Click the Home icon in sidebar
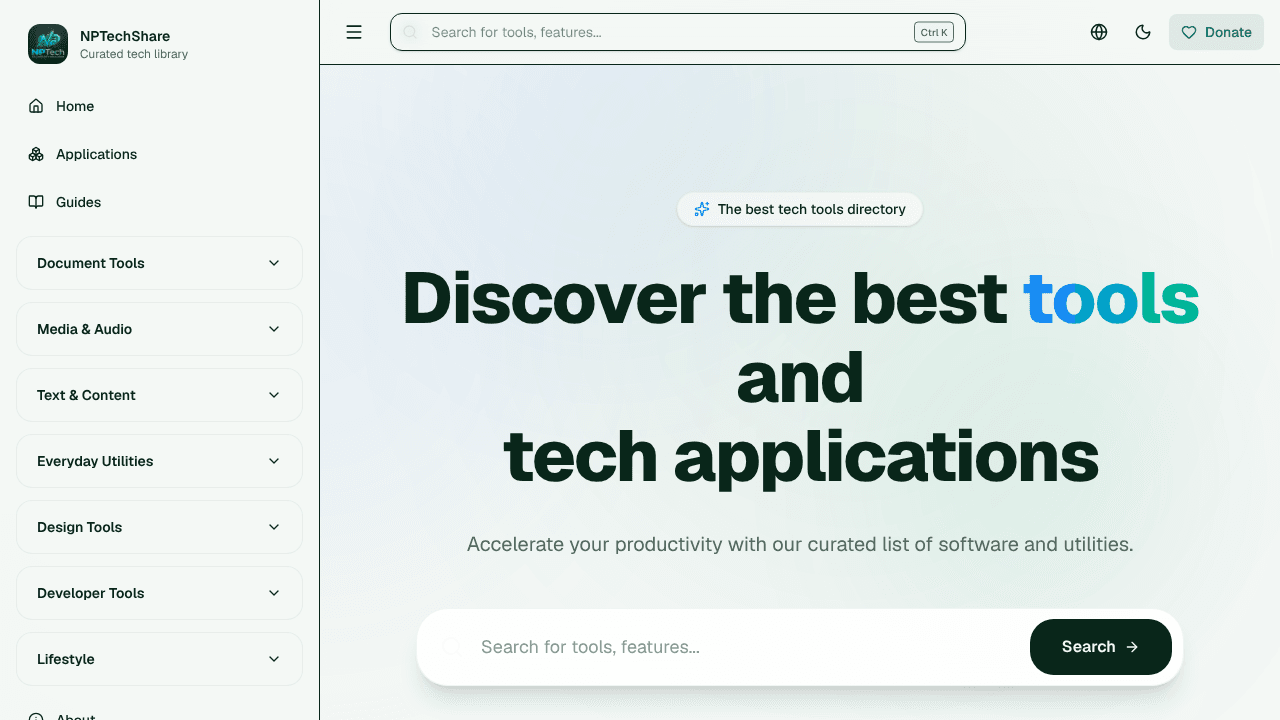This screenshot has height=720, width=1280. [x=36, y=106]
